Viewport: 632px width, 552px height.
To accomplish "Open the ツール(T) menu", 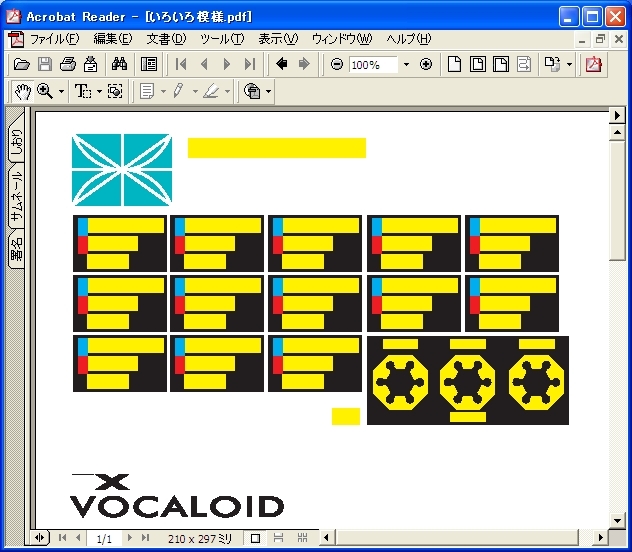I will pyautogui.click(x=222, y=39).
